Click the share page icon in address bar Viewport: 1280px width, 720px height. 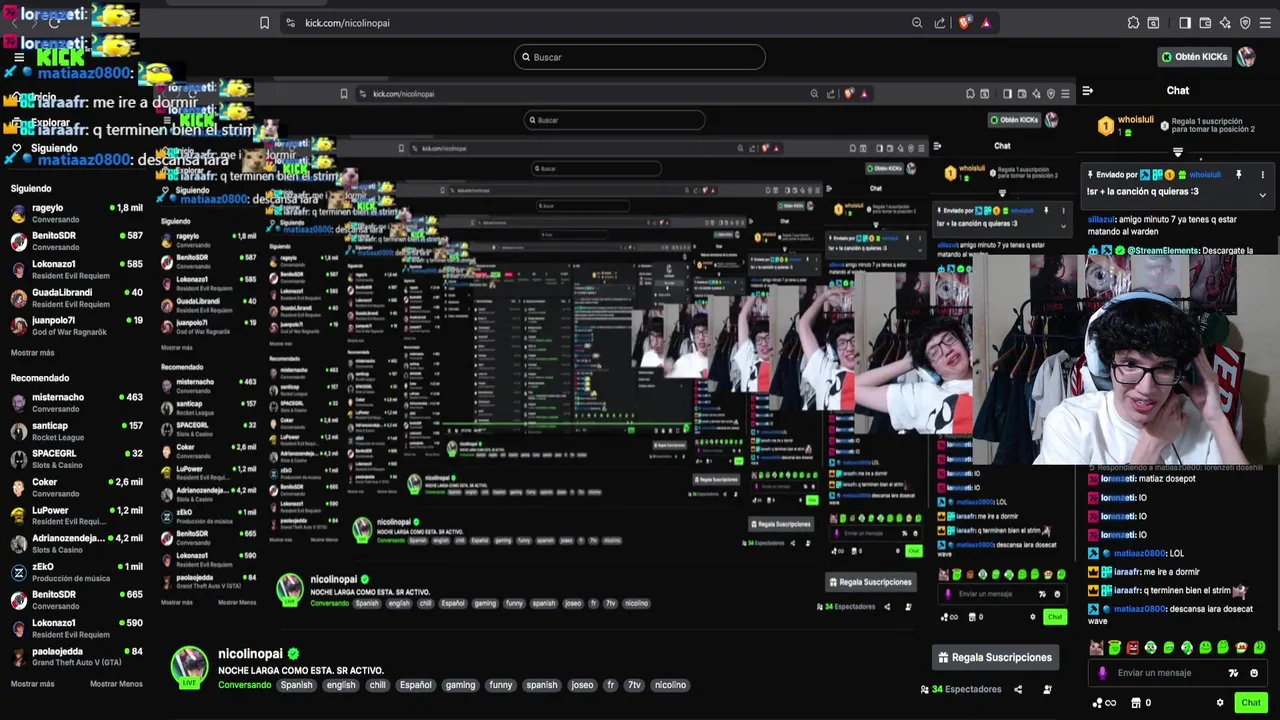coord(940,23)
